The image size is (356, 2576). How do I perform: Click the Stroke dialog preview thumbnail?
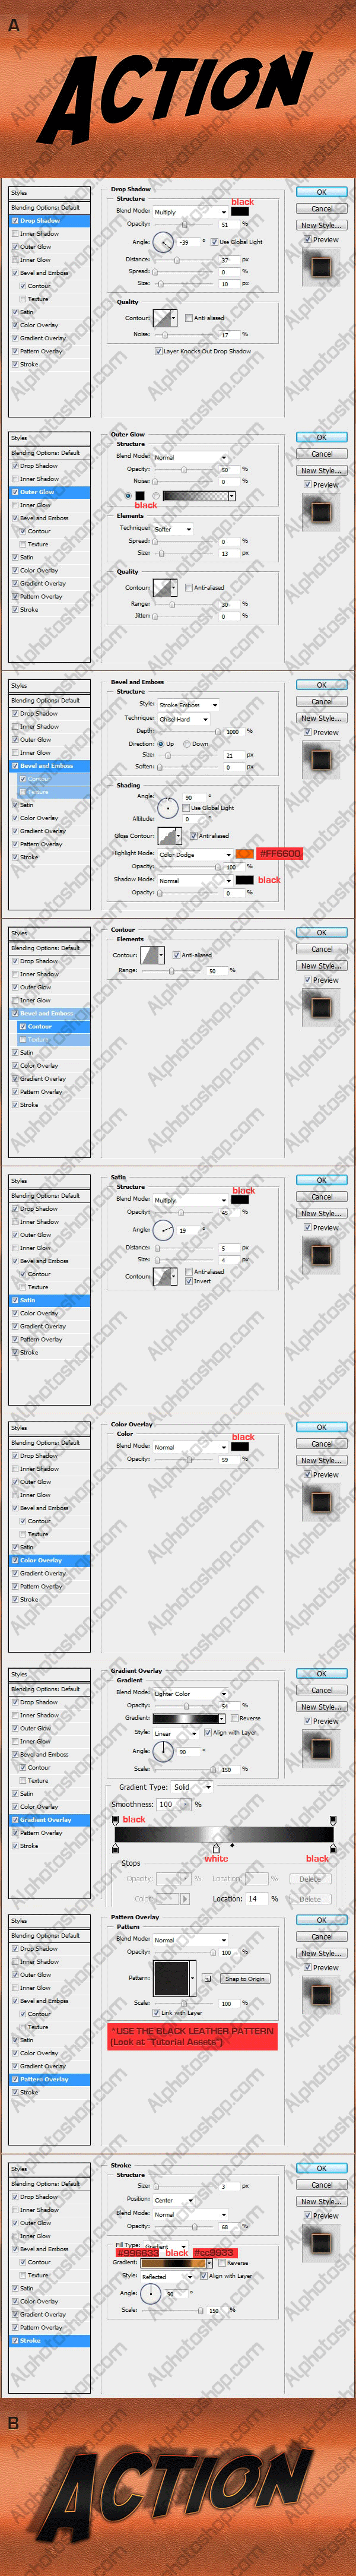(320, 2242)
